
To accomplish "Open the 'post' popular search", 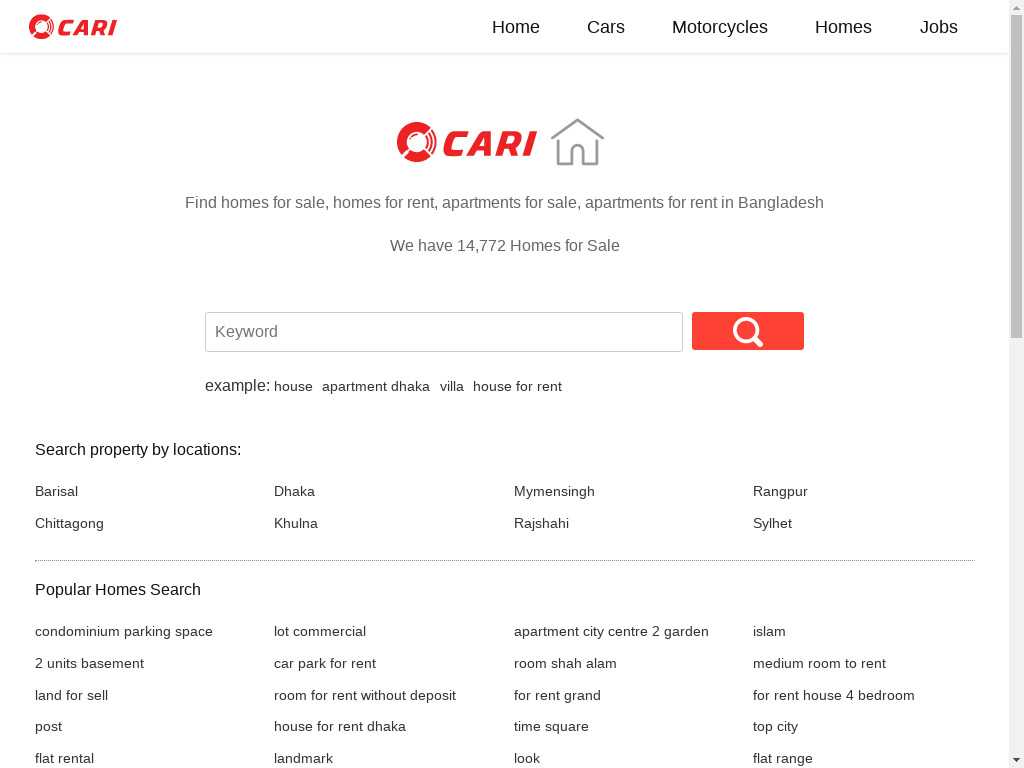I will [x=49, y=727].
